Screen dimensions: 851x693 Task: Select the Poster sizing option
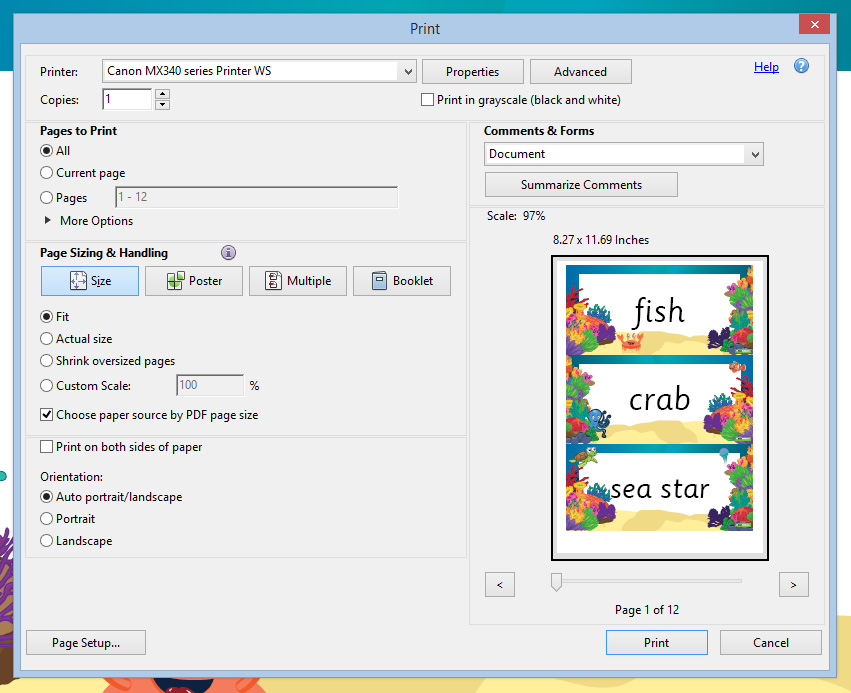tap(194, 281)
